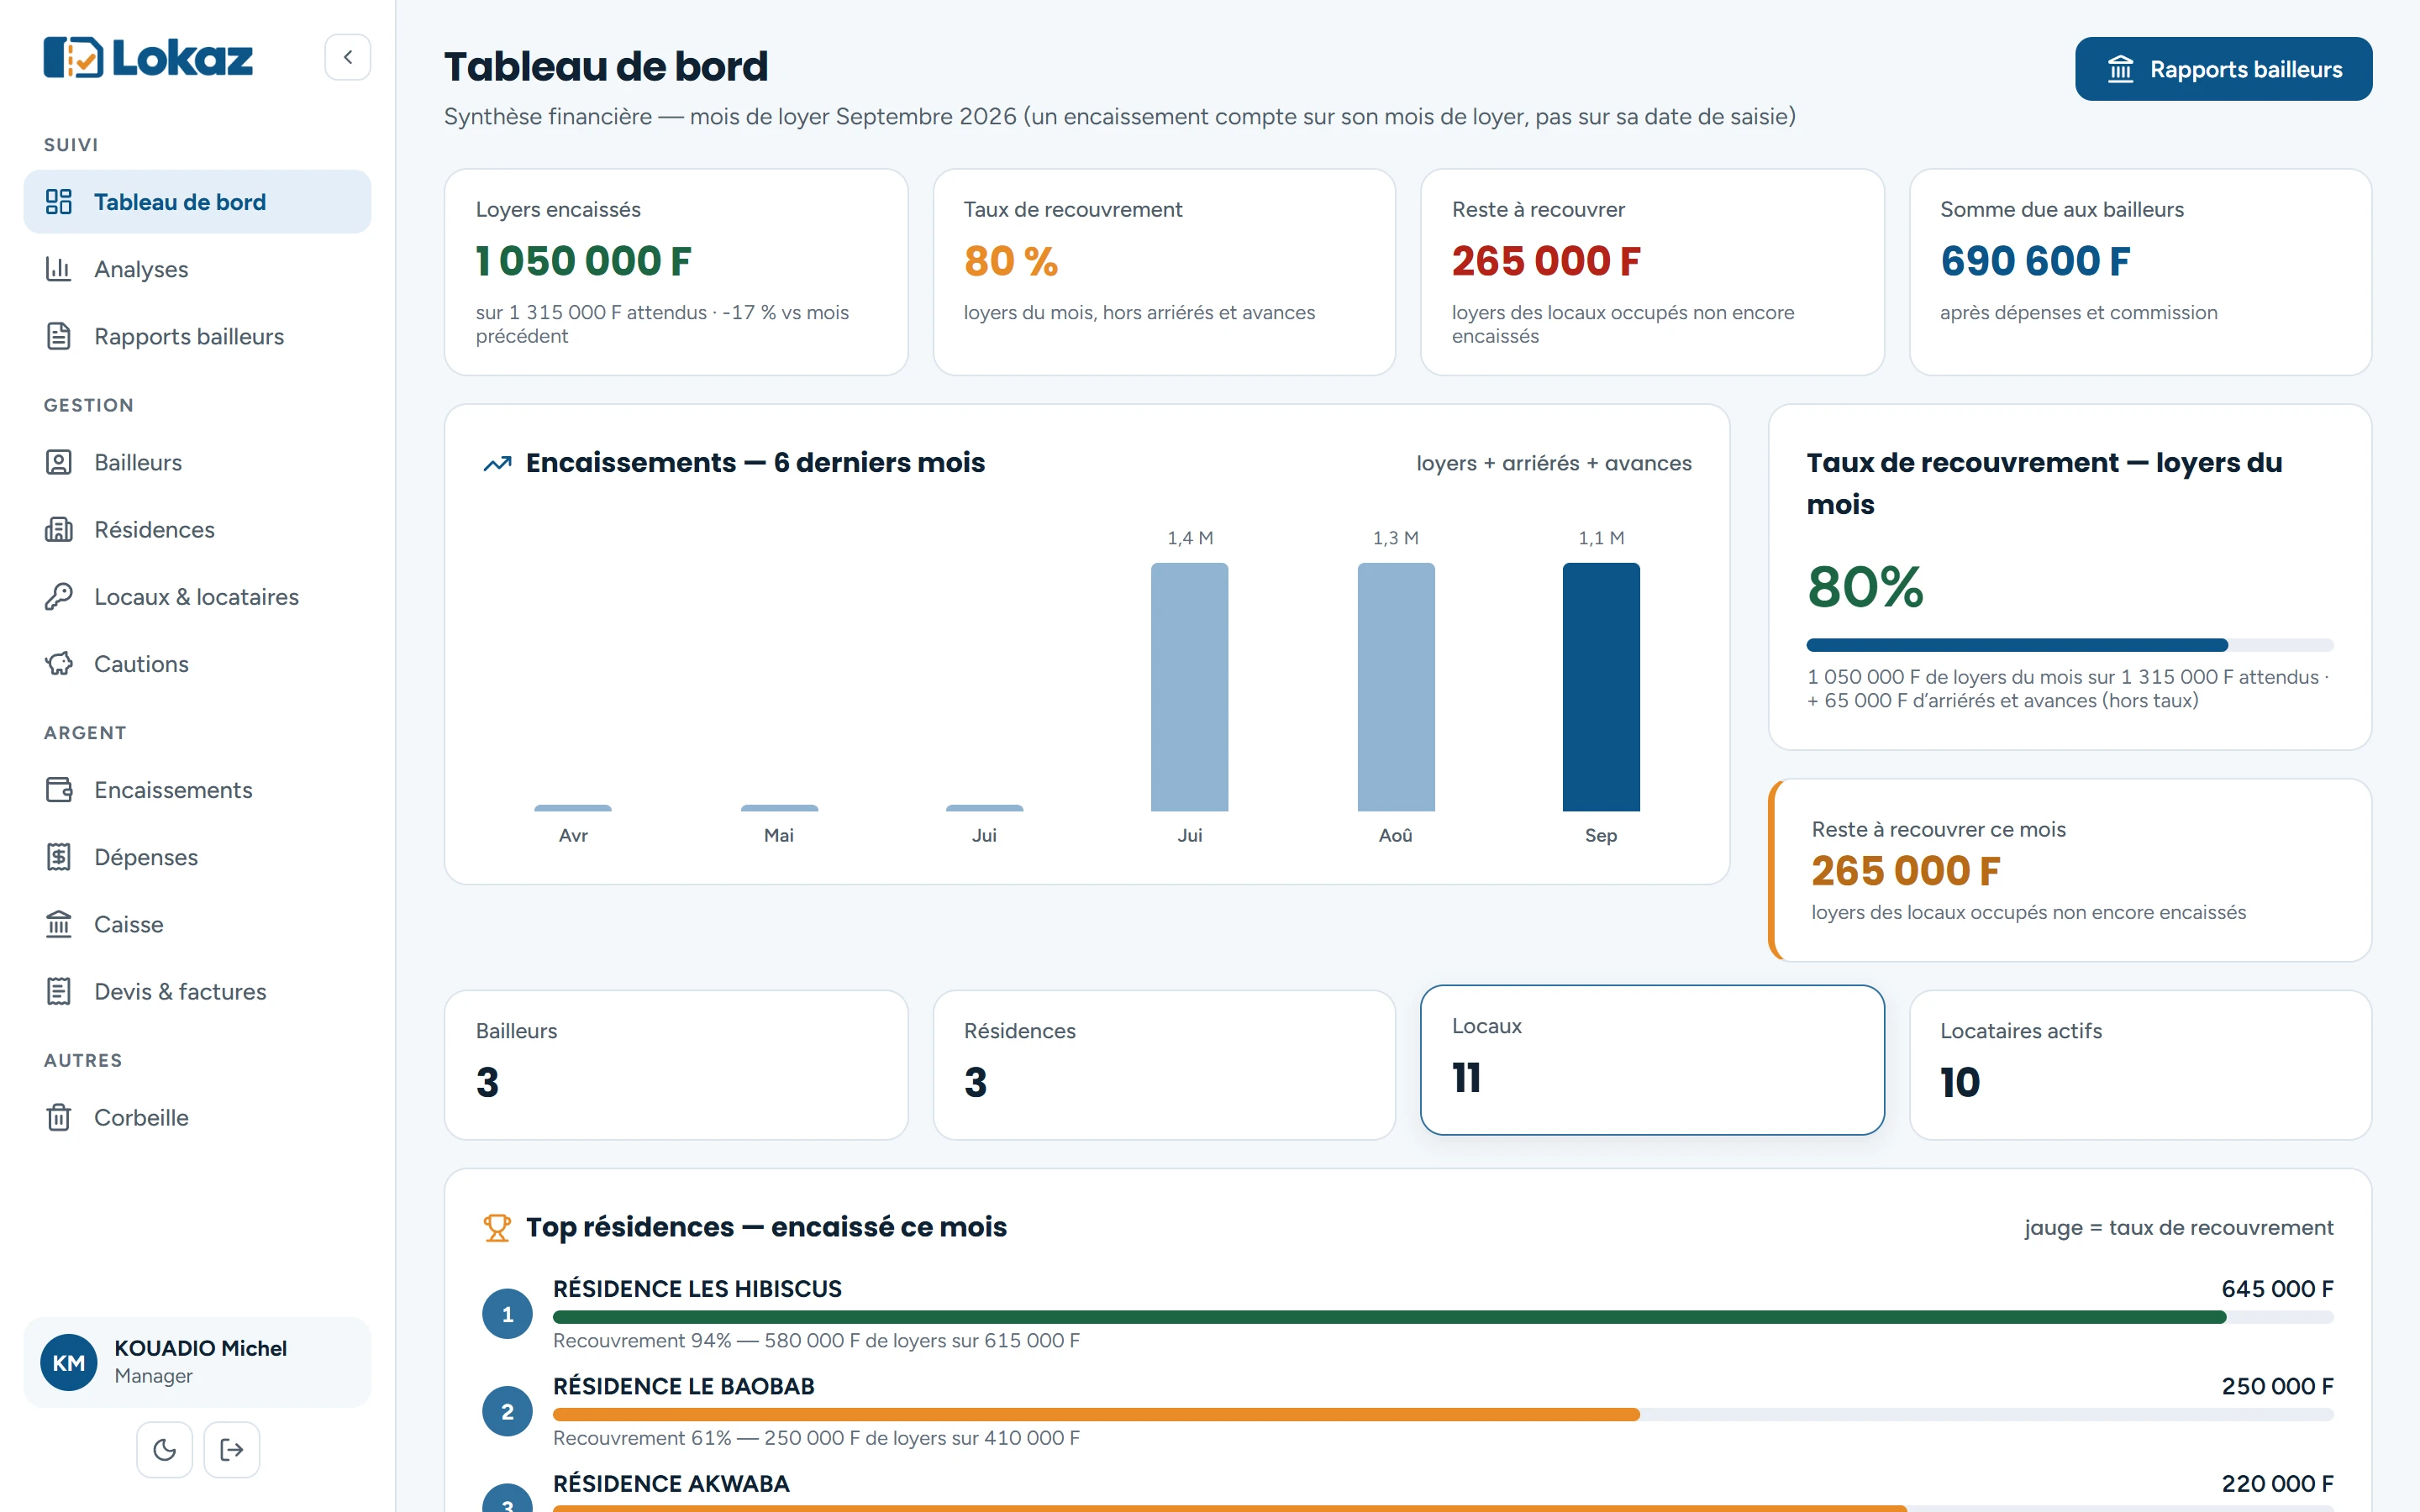Click the Lokaz logo
Screen dimensions: 2420x1512
click(x=148, y=57)
